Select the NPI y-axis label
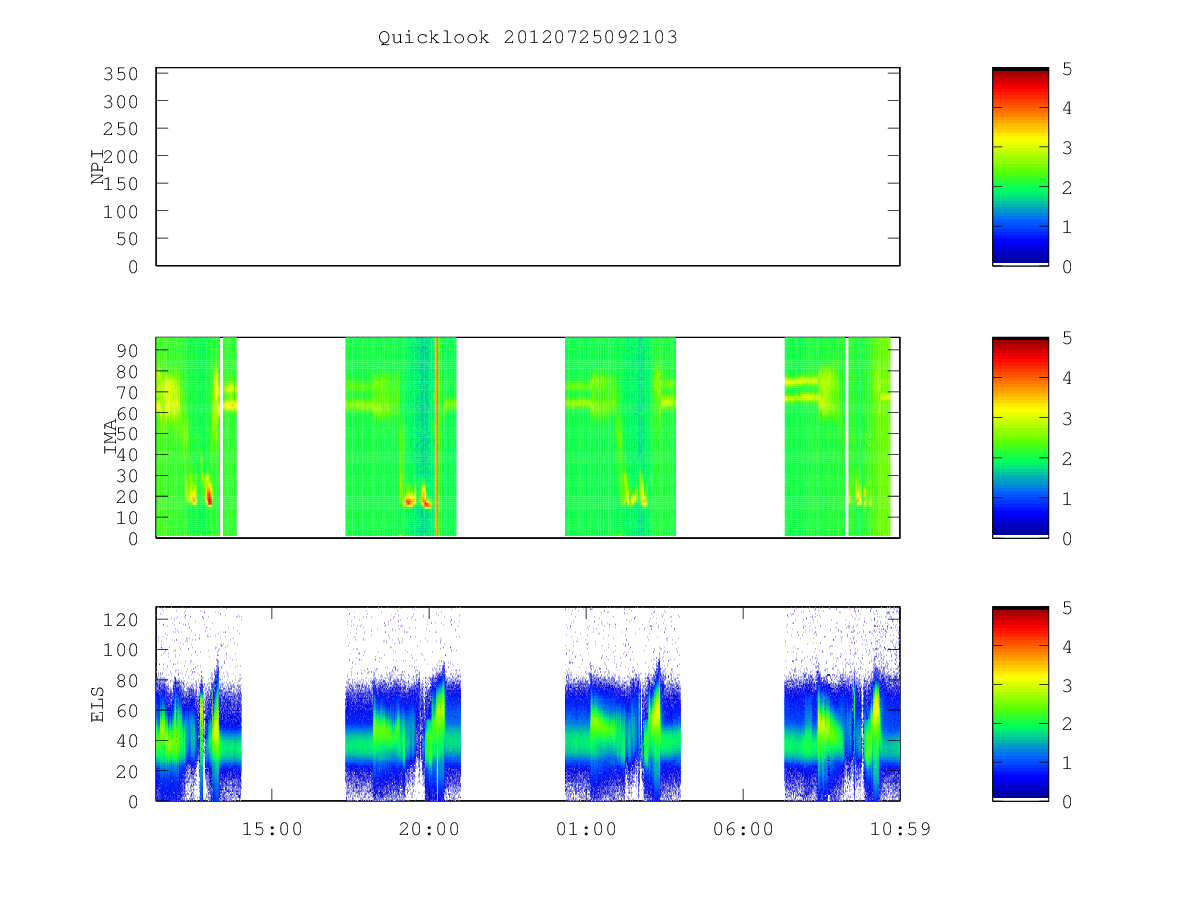Viewport: 1200px width, 900px height. point(98,167)
